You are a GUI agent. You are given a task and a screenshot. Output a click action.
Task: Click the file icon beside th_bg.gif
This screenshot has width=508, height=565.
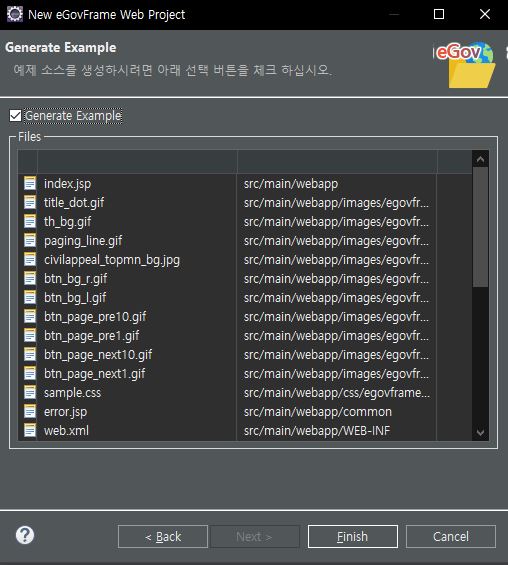[x=30, y=222]
